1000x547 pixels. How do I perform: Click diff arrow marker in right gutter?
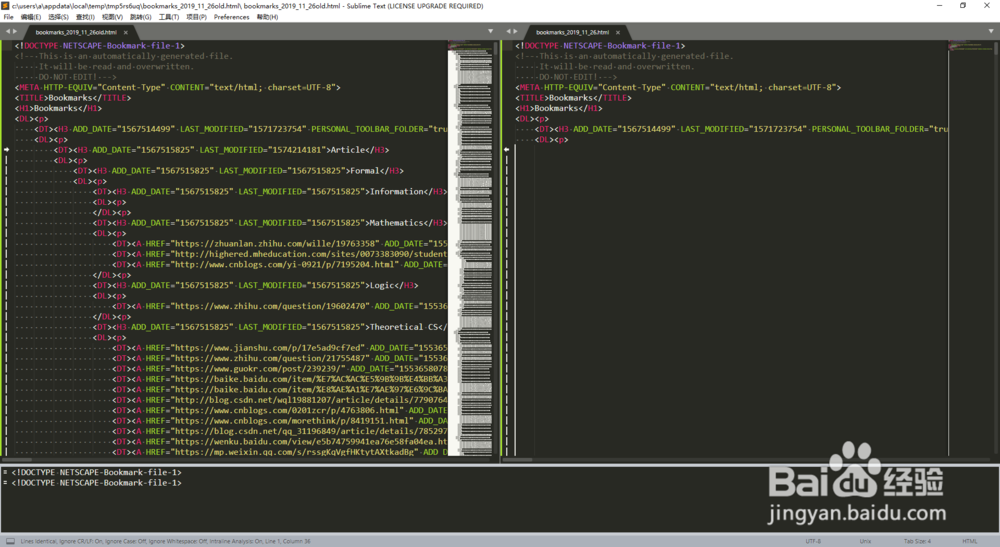click(507, 150)
